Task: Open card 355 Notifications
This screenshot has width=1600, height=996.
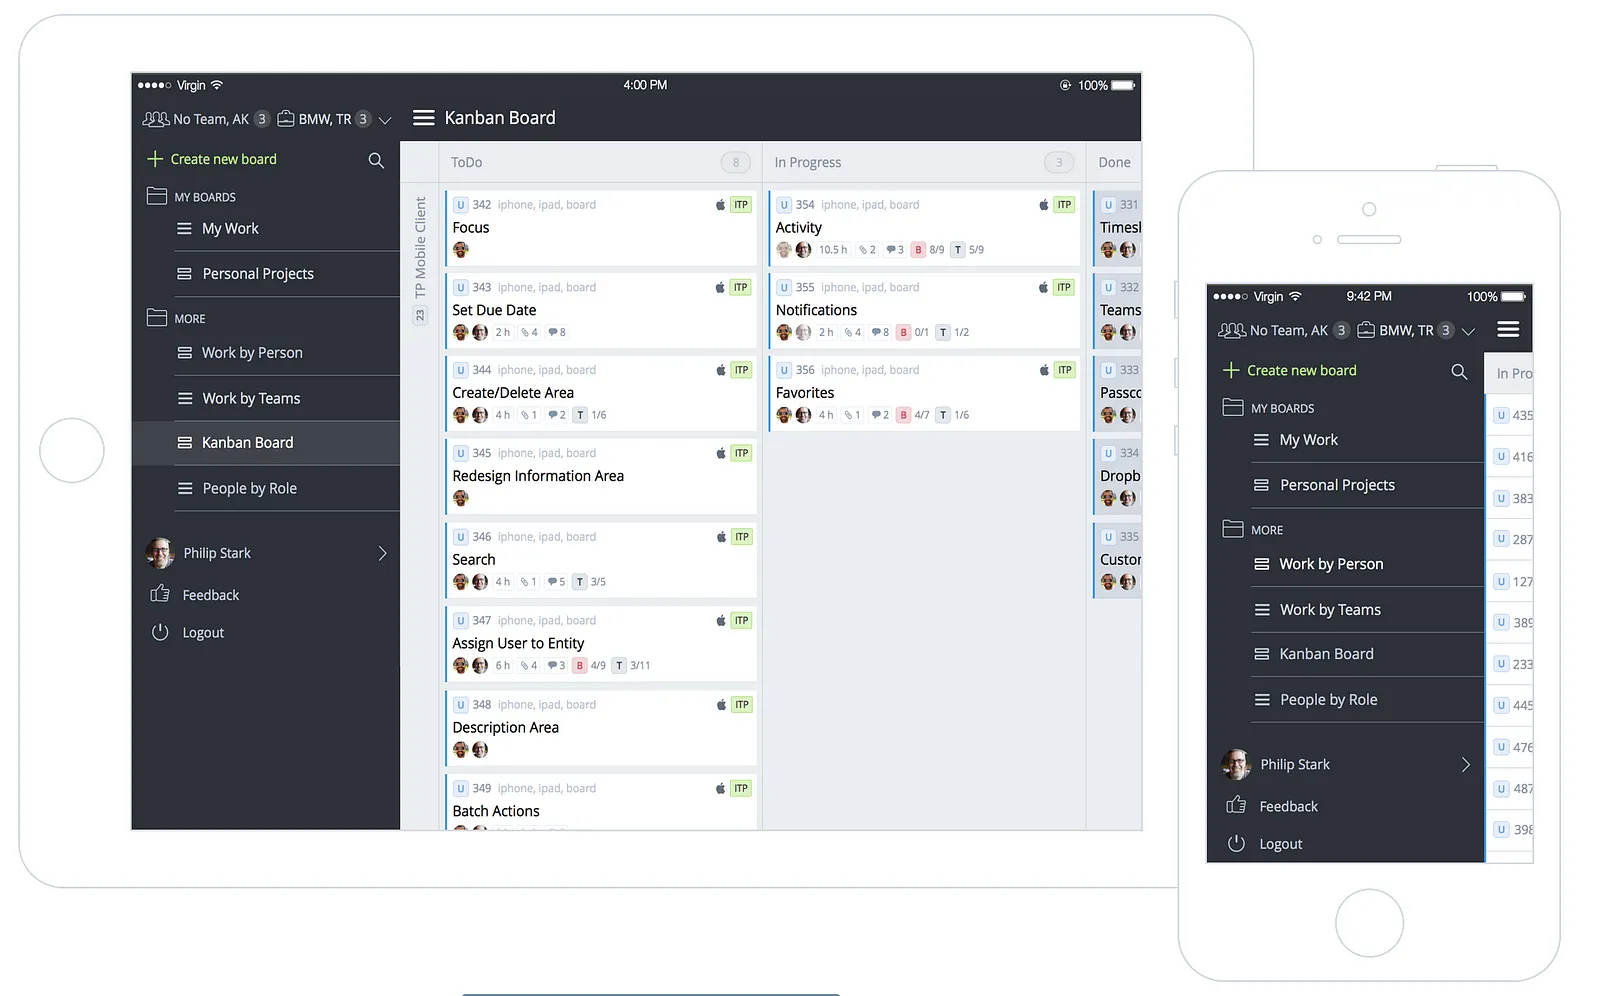Action: click(x=925, y=310)
